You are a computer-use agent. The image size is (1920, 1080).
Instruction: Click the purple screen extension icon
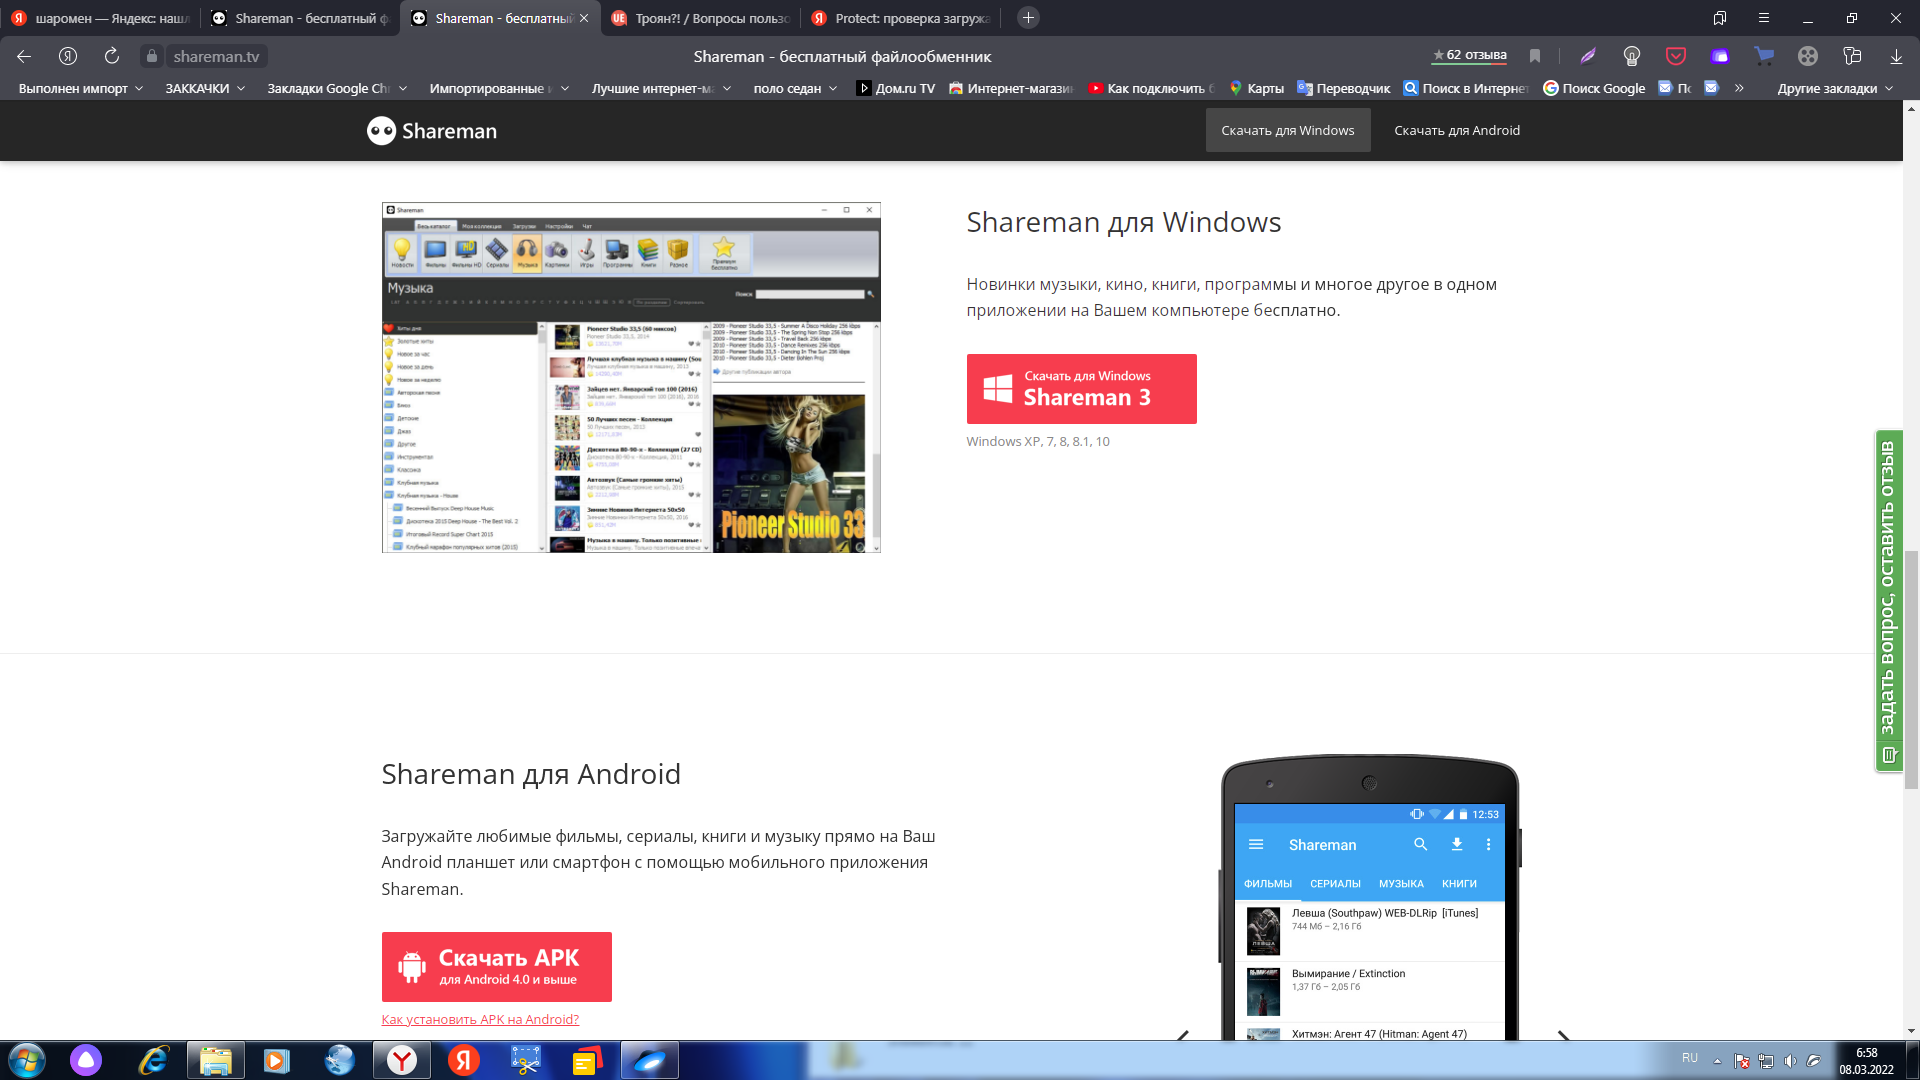tap(1720, 57)
